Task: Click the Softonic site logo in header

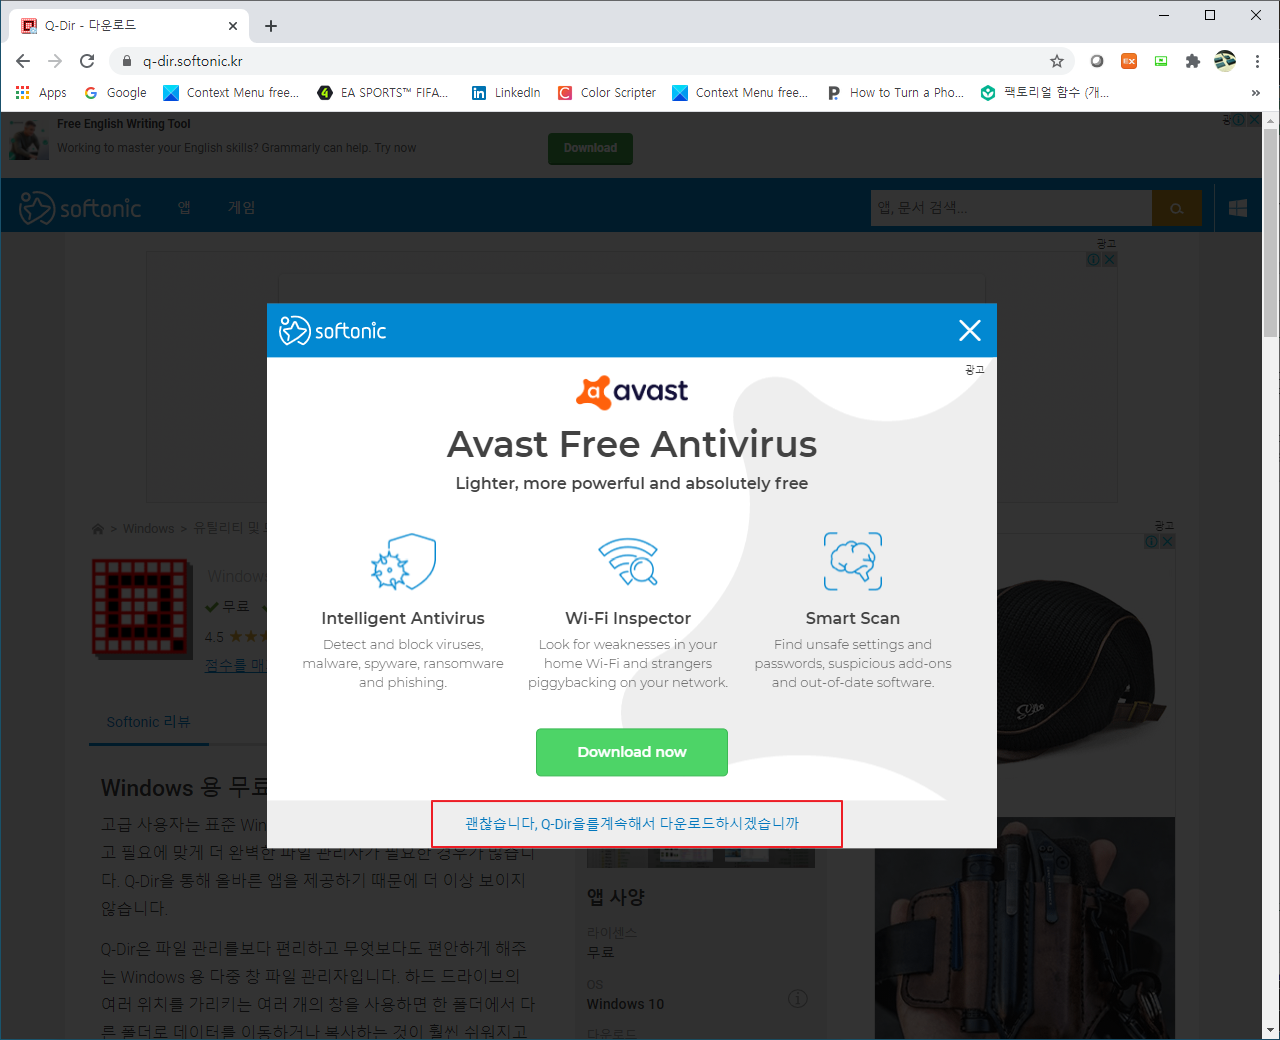Action: tap(81, 208)
